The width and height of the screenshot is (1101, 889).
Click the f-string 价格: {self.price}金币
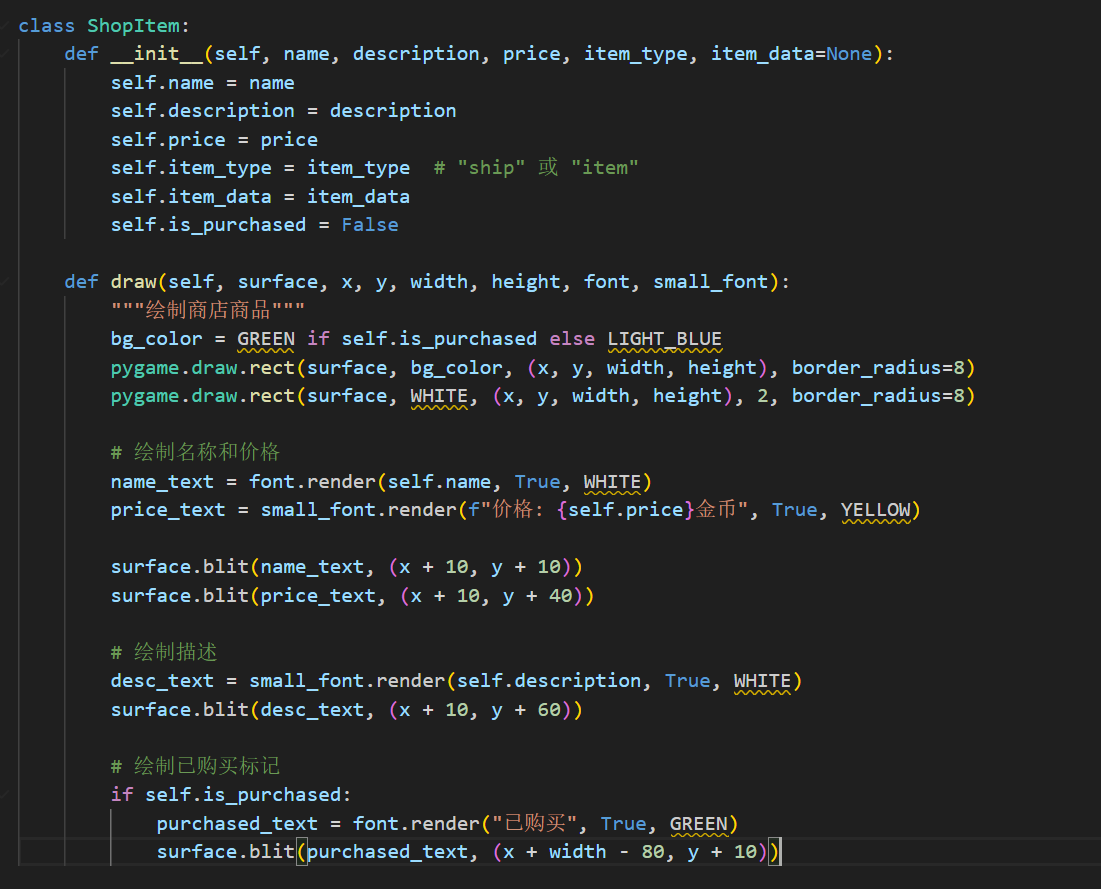click(x=607, y=510)
